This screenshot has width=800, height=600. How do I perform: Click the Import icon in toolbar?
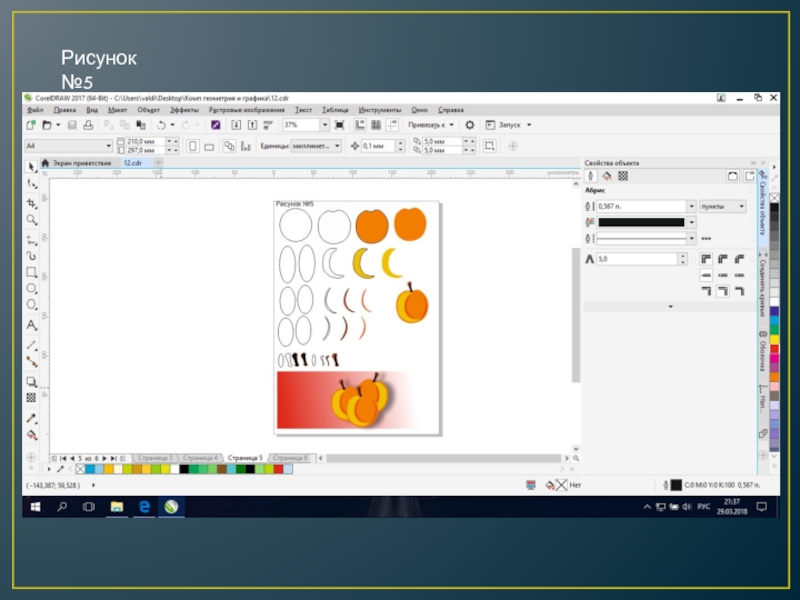pyautogui.click(x=236, y=125)
